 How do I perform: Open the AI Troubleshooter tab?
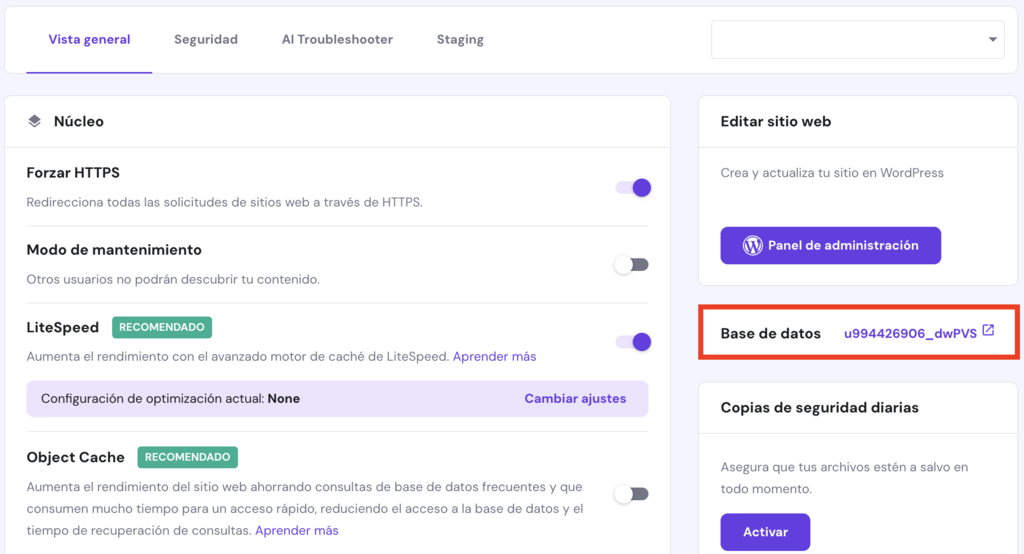coord(337,40)
